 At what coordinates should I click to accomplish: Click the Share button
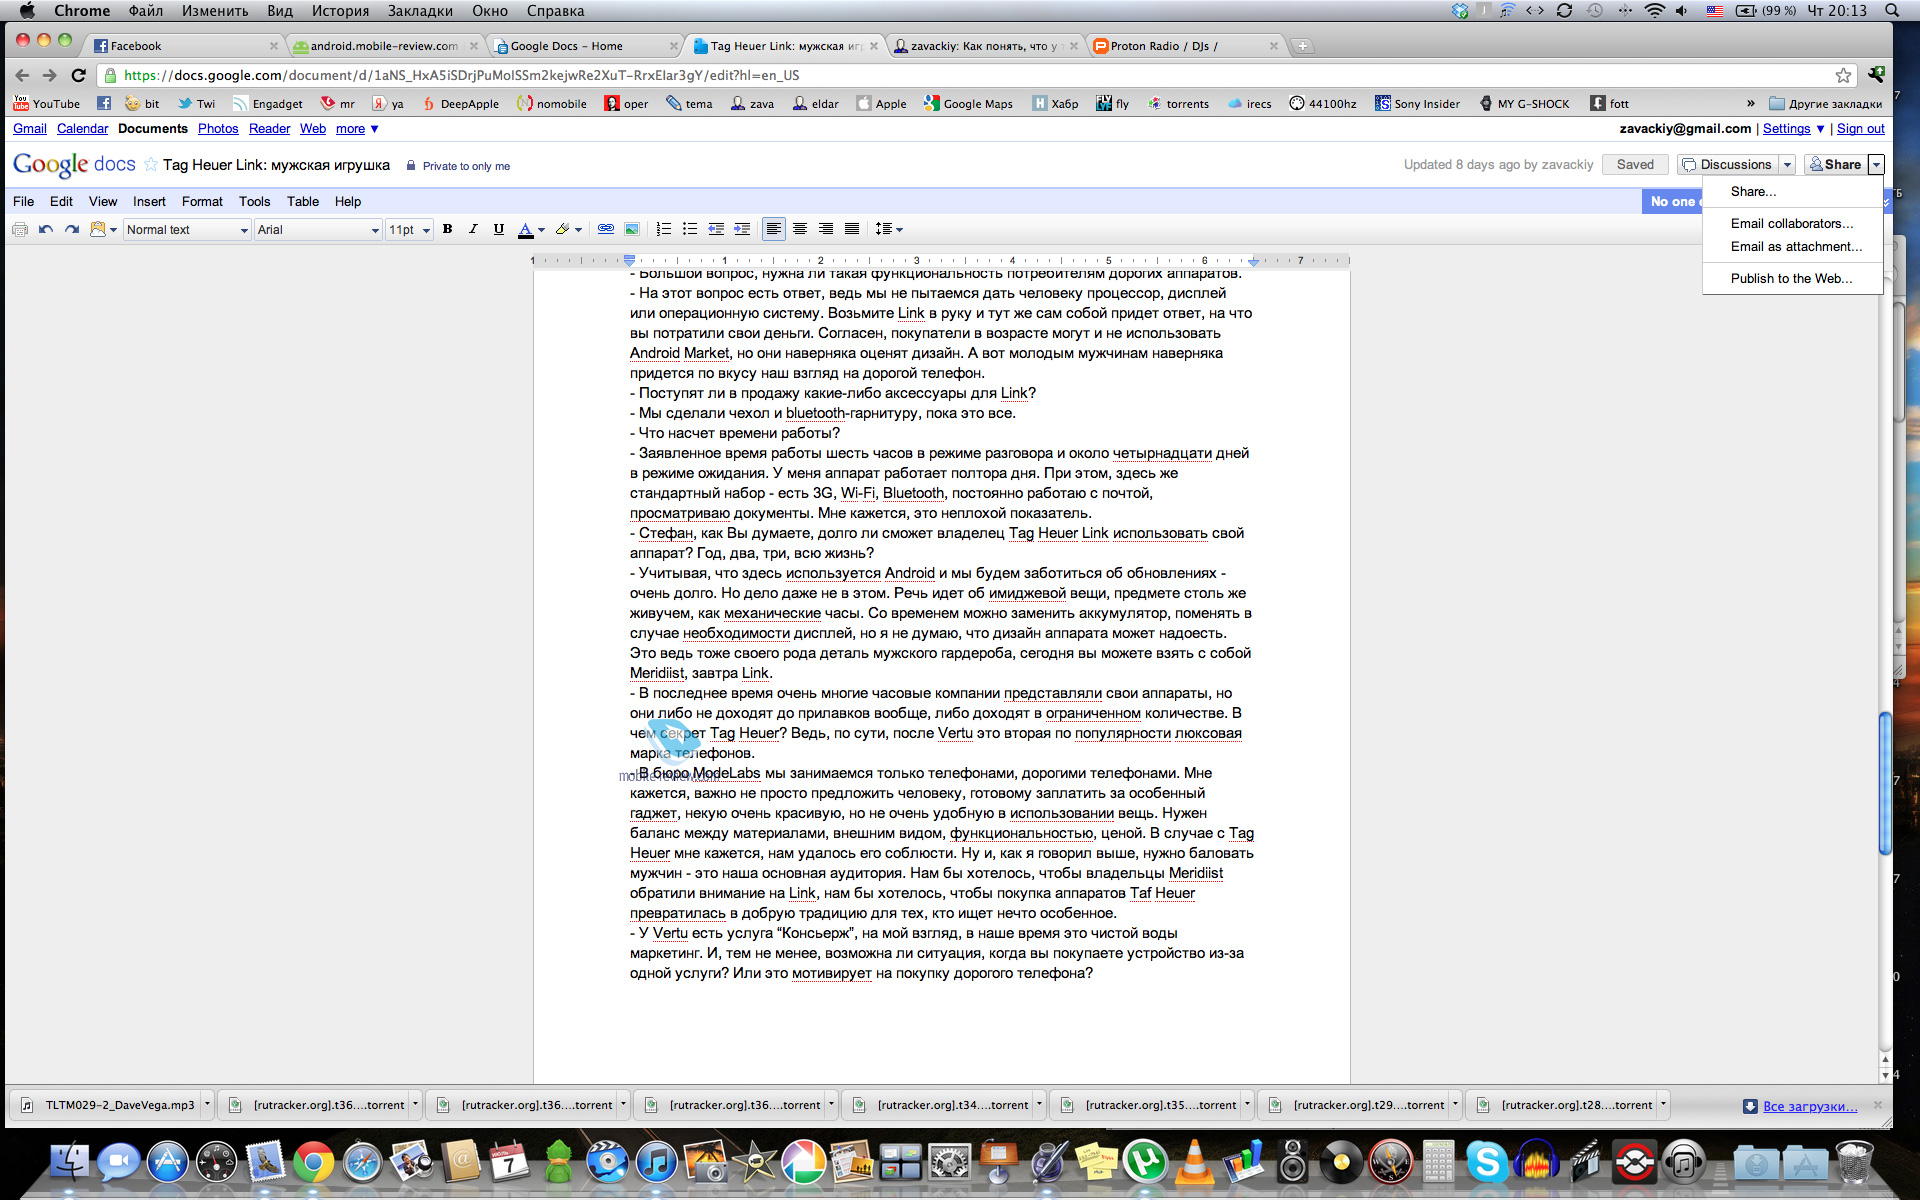point(1836,165)
